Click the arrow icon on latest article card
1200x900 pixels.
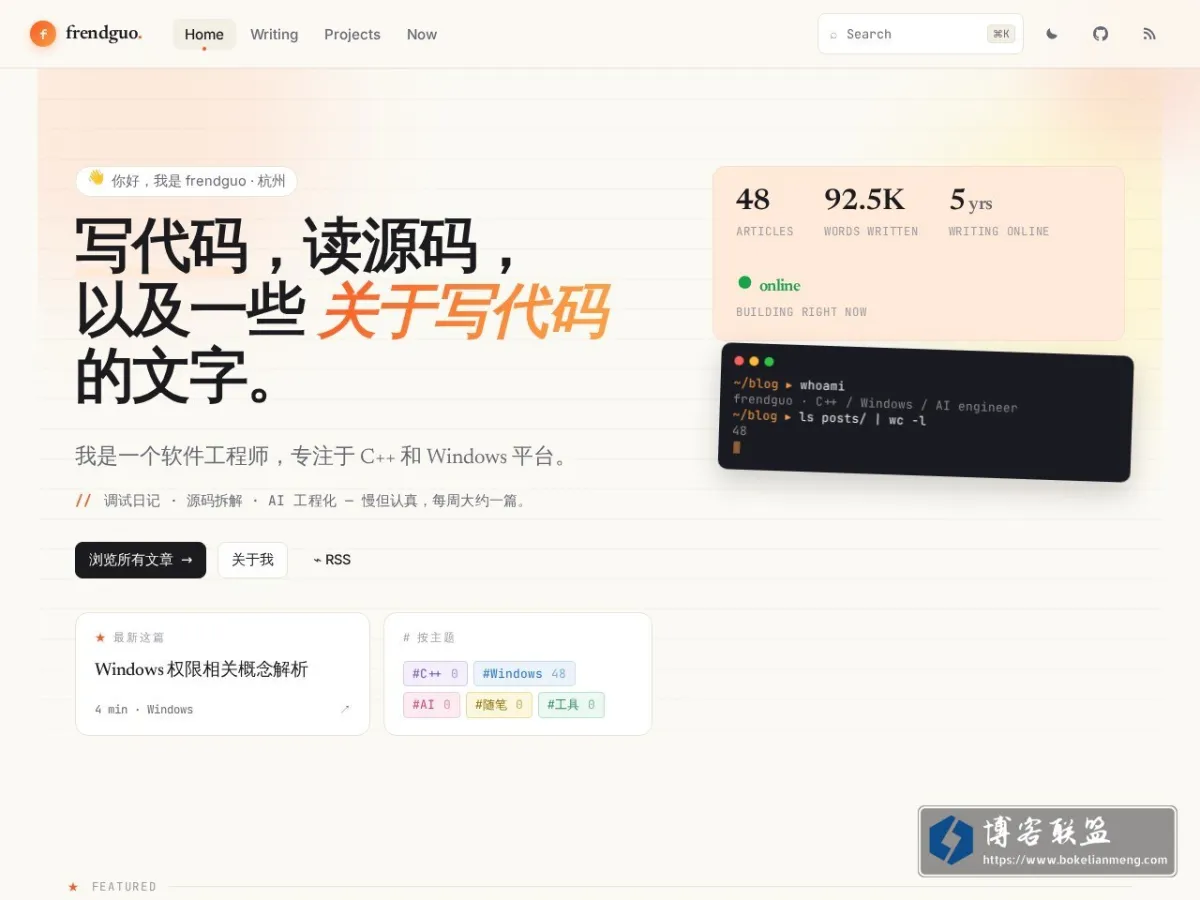coord(345,709)
